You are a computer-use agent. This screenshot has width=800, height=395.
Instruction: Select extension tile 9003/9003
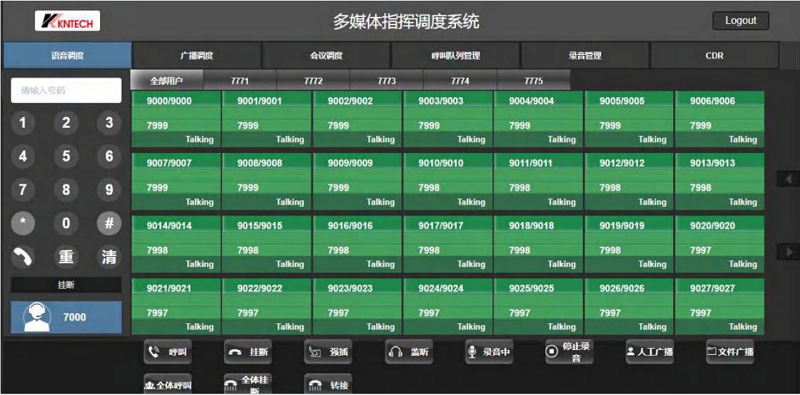pos(448,119)
